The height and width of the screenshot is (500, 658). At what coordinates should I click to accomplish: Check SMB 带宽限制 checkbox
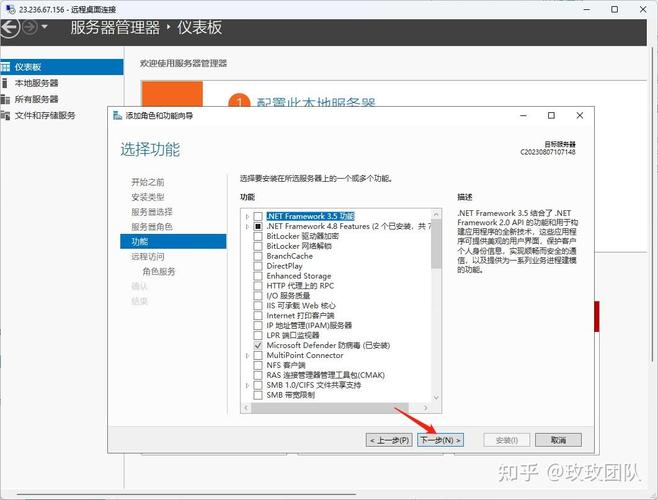pyautogui.click(x=258, y=395)
